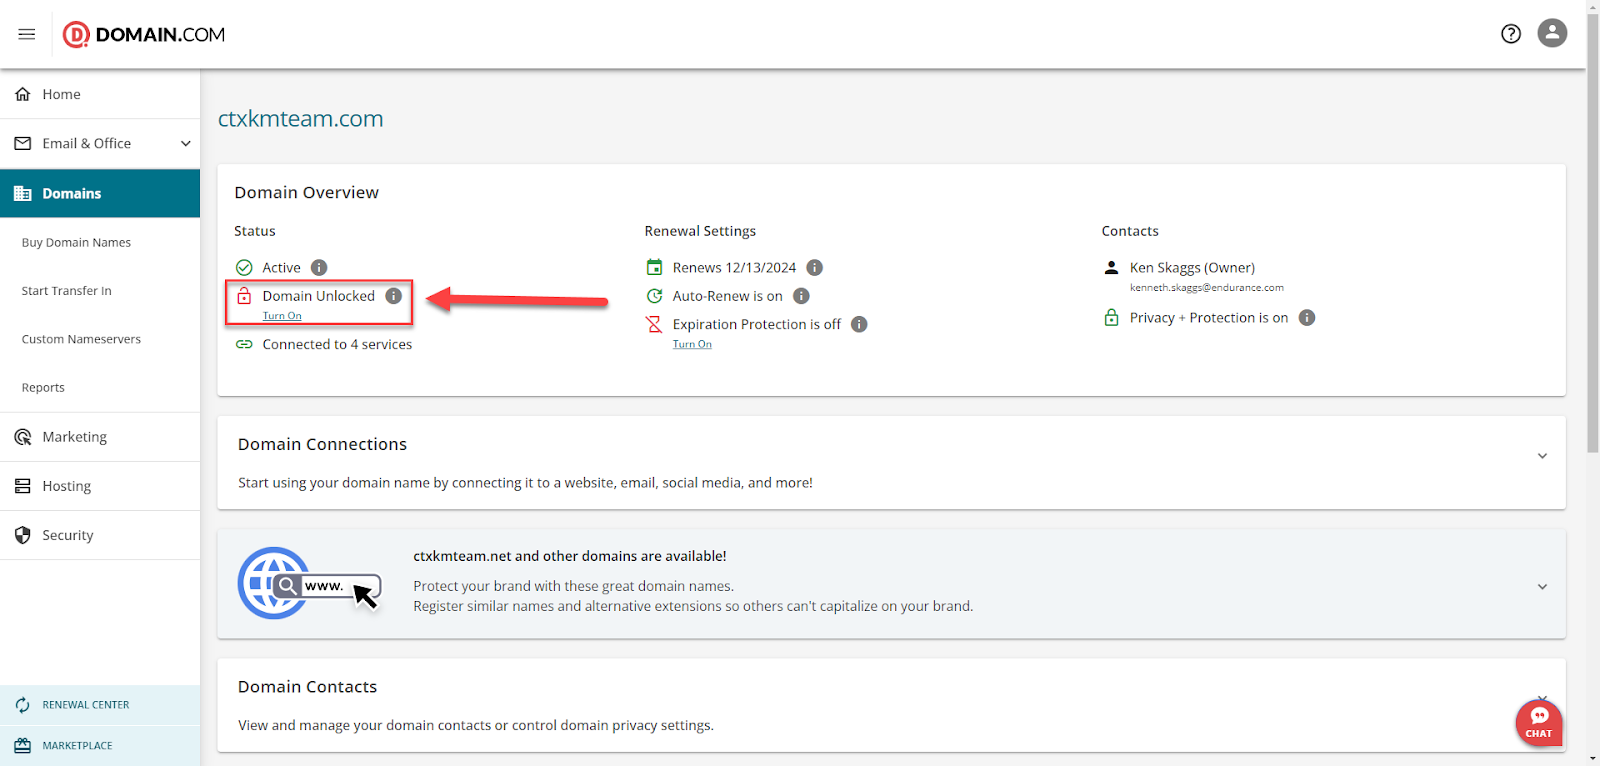Click the Renewal Settings column heading
The height and width of the screenshot is (766, 1600).
(701, 231)
